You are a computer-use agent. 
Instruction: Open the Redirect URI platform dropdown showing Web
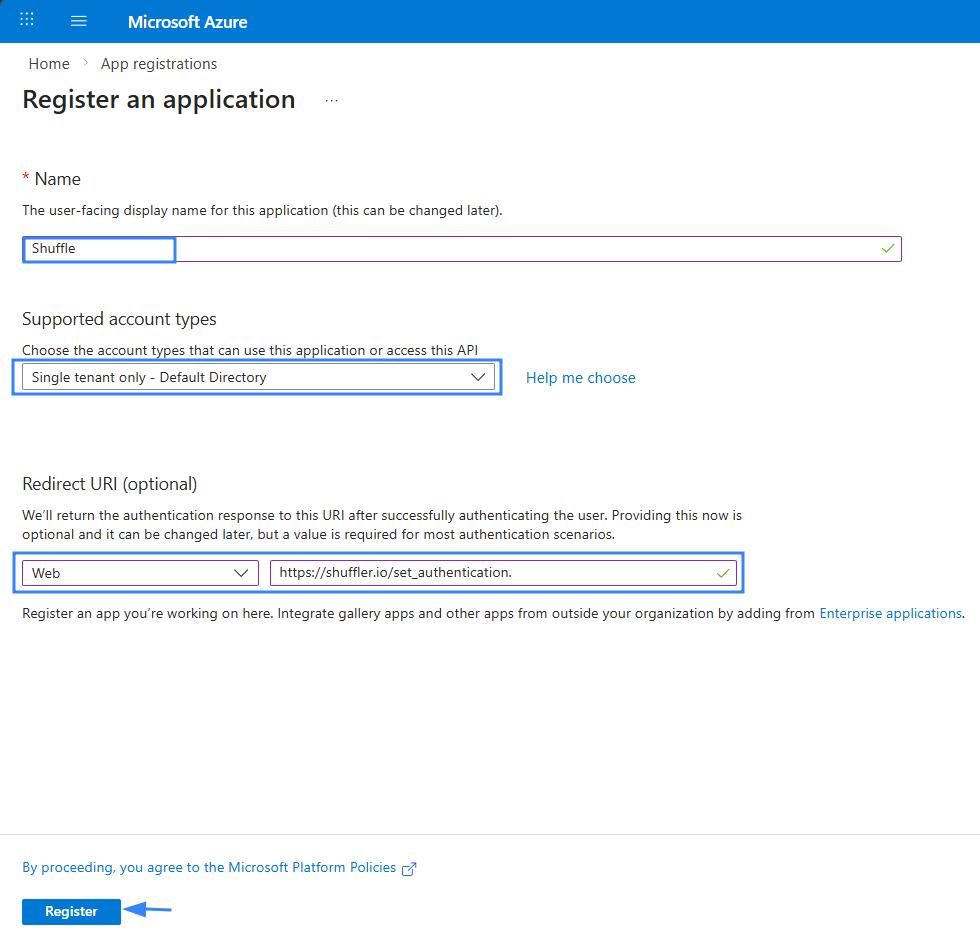[139, 572]
